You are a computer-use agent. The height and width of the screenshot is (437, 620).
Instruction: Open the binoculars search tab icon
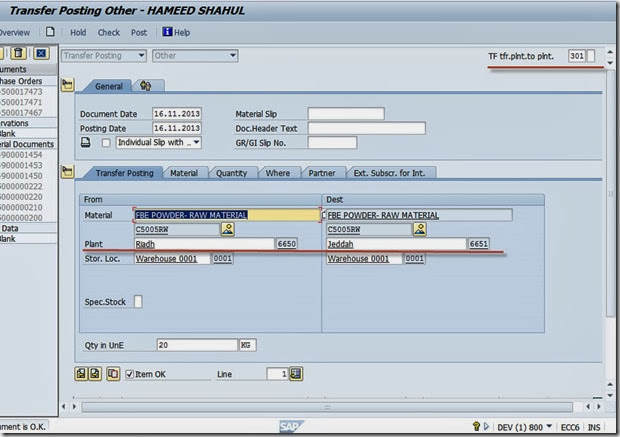coord(146,86)
